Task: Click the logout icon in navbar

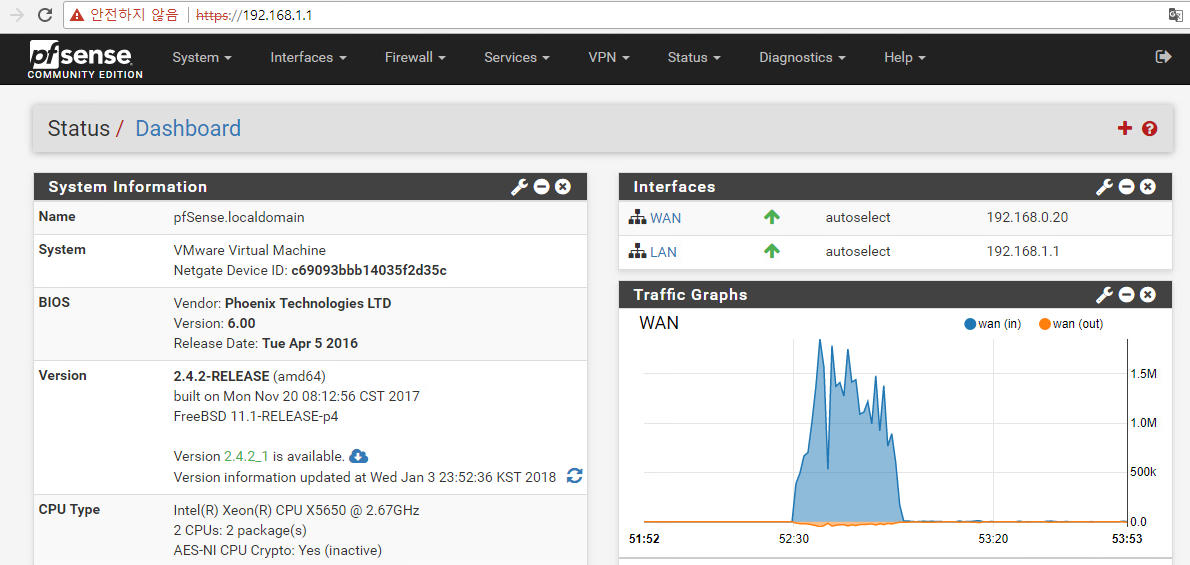Action: coord(1163,57)
